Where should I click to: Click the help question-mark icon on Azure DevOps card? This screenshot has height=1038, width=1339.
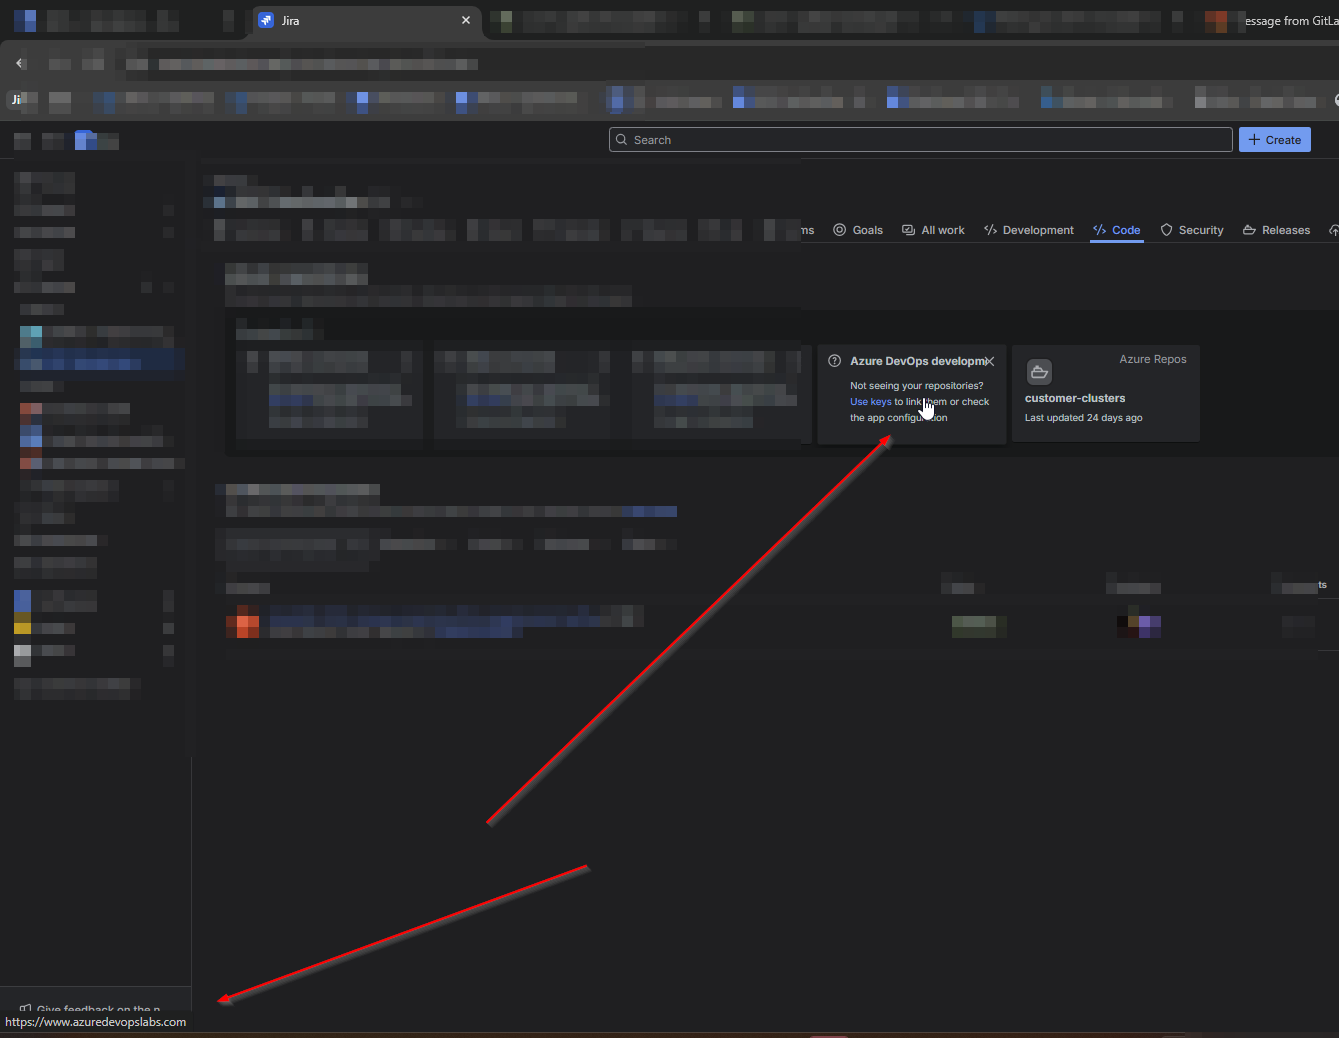click(x=834, y=361)
